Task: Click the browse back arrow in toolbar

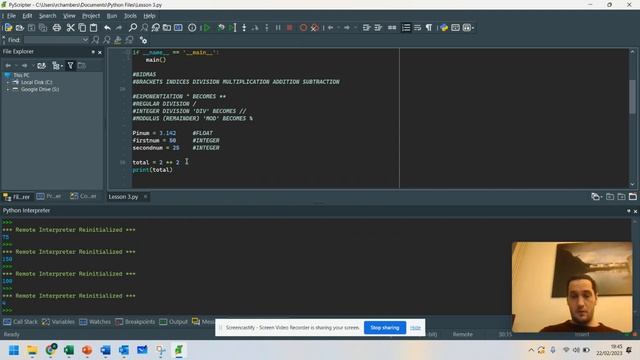Action: [331, 28]
